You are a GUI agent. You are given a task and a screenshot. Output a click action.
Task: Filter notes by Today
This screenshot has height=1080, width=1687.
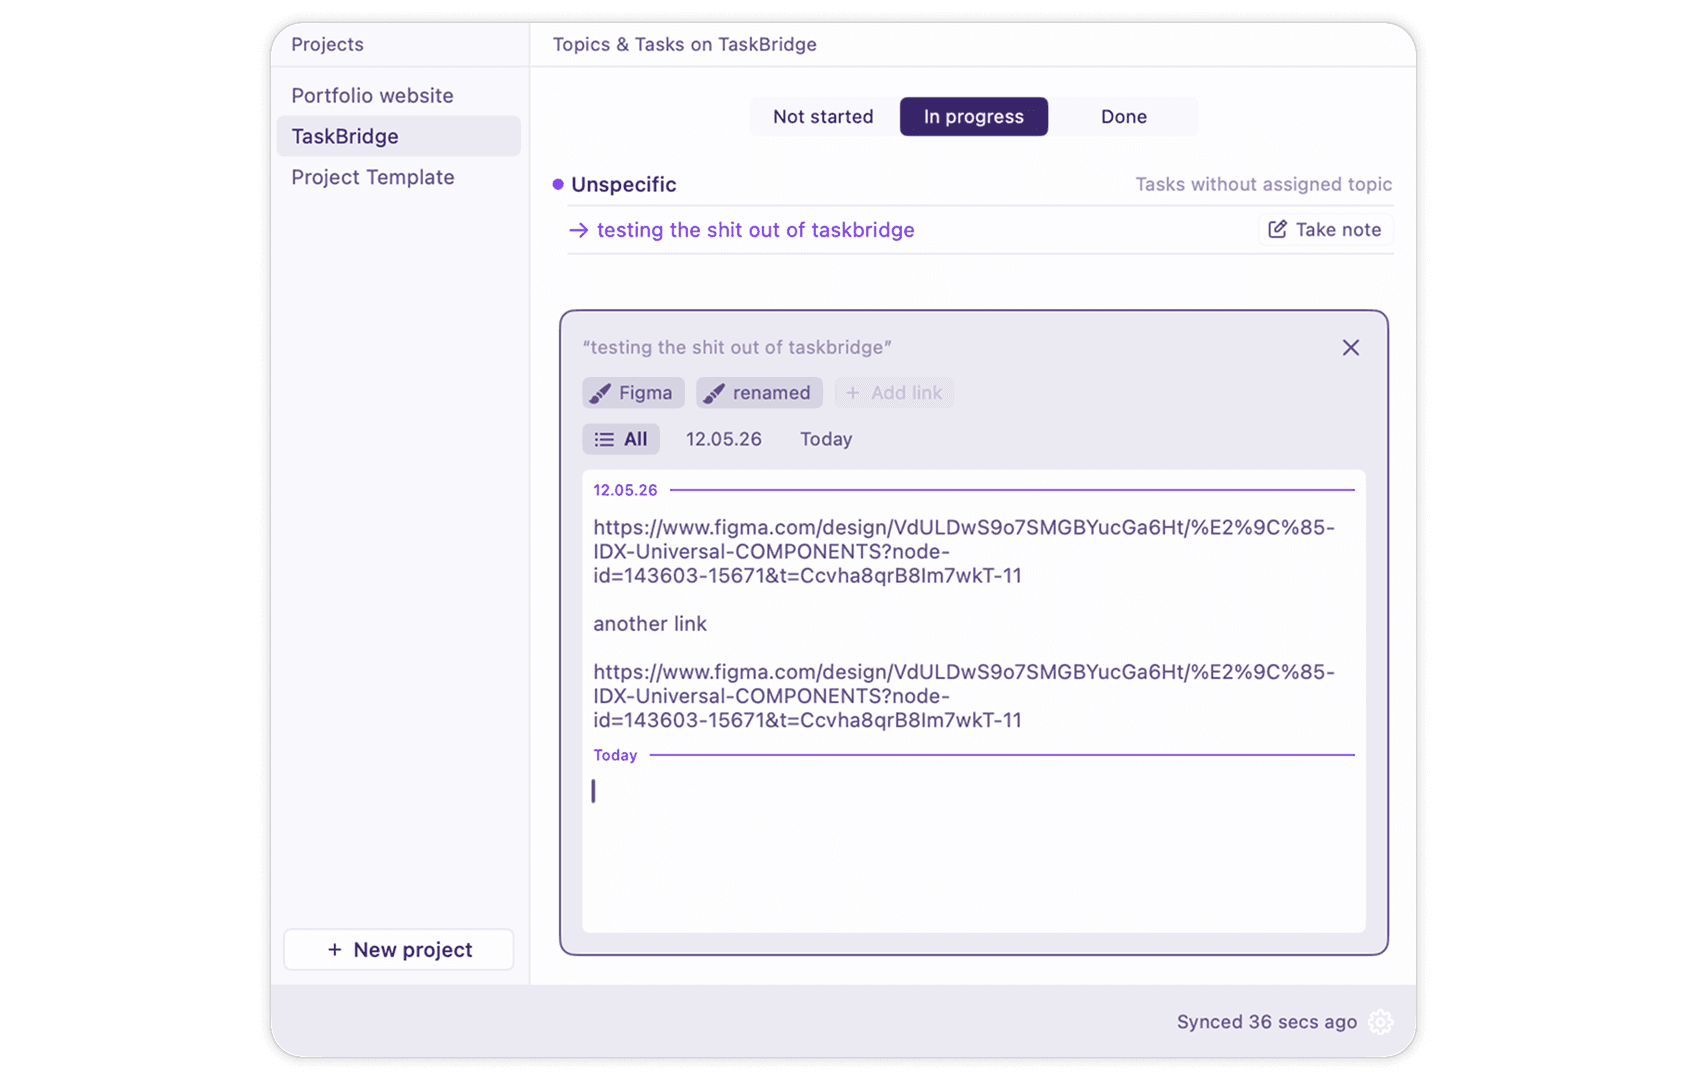pos(826,439)
